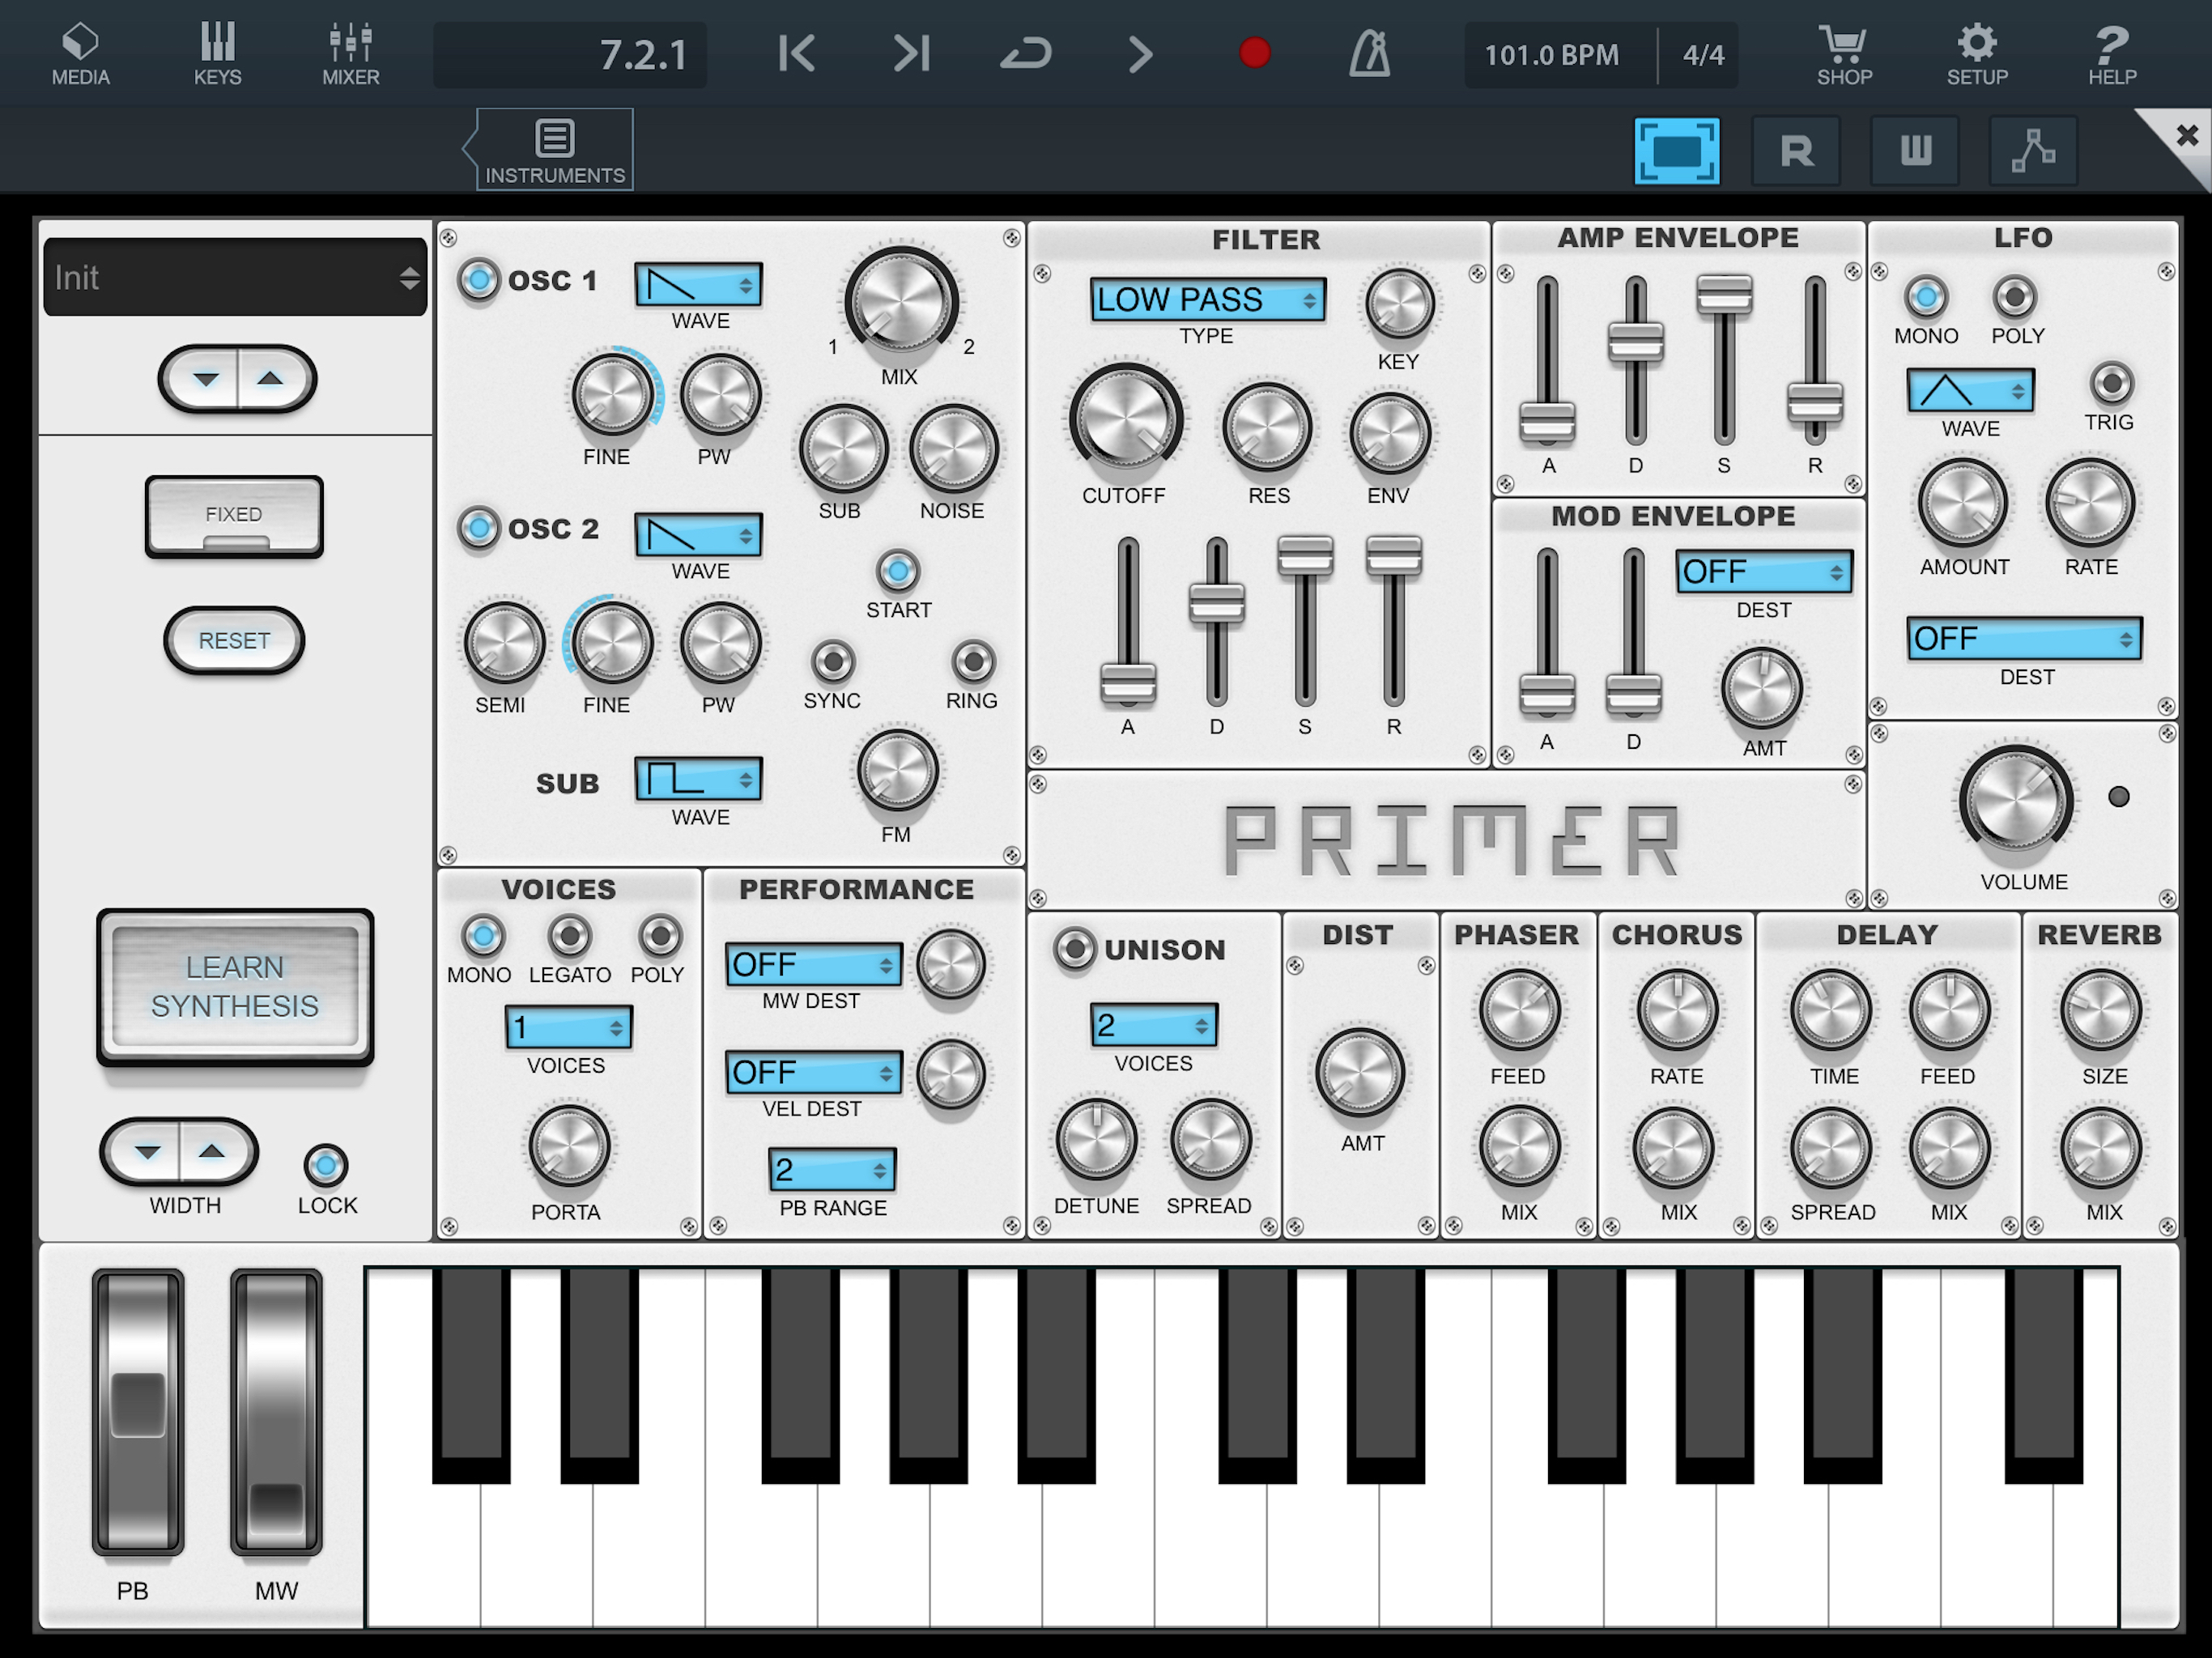
Task: Open the Instruments tab
Action: tap(555, 150)
